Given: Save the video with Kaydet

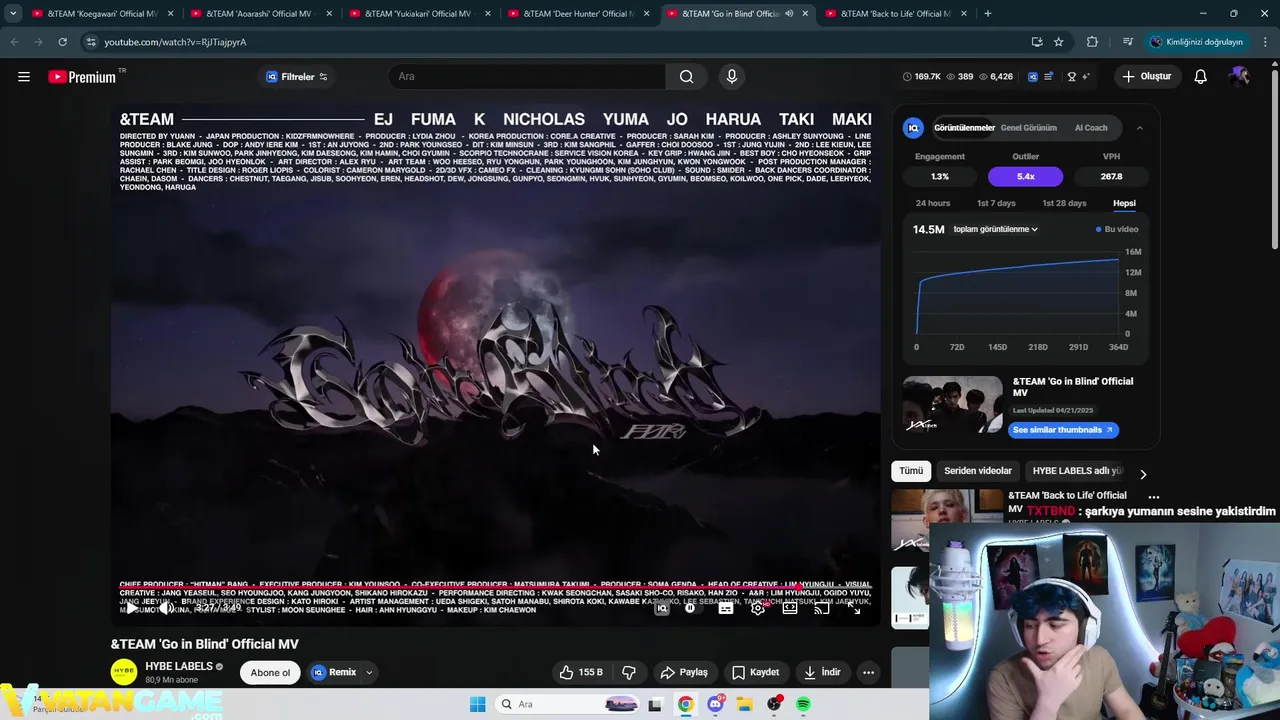Looking at the screenshot, I should point(755,672).
